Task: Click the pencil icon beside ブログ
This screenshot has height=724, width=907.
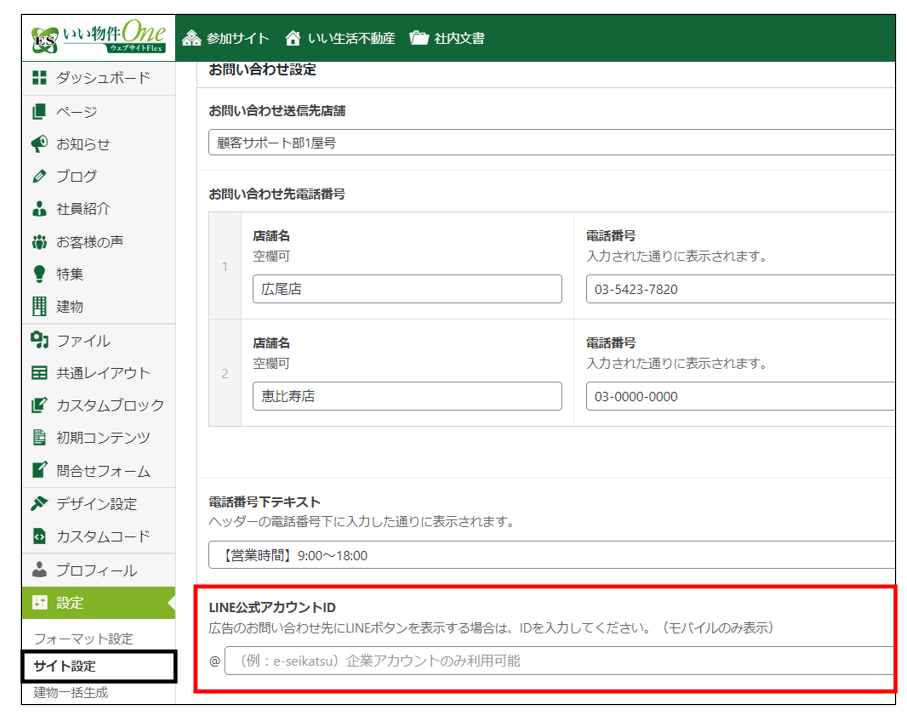Action: 40,176
